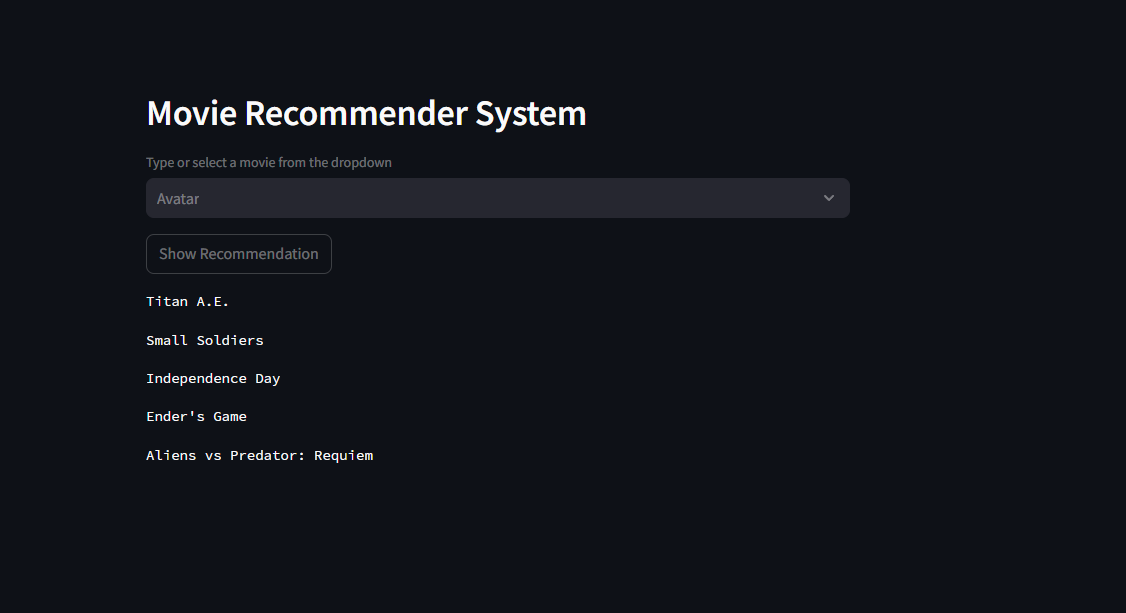1126x613 pixels.
Task: Select the Independence Day result
Action: [213, 379]
